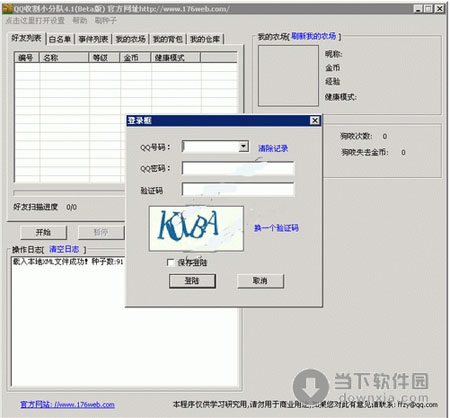The height and width of the screenshot is (418, 450).
Task: Switch to the 白名单 tab
Action: 60,39
